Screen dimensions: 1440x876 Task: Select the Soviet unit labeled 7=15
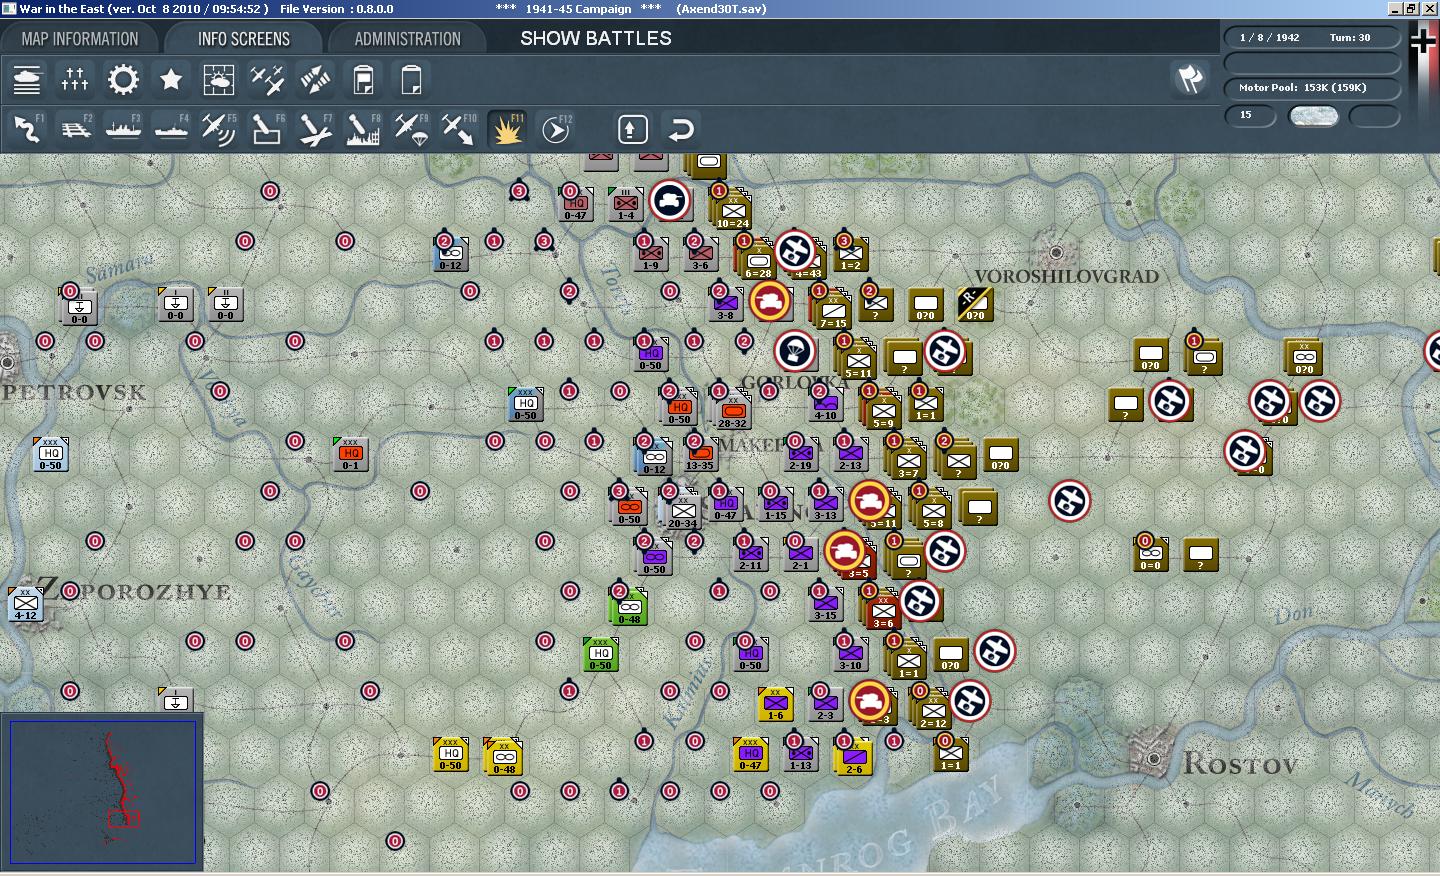pyautogui.click(x=833, y=312)
